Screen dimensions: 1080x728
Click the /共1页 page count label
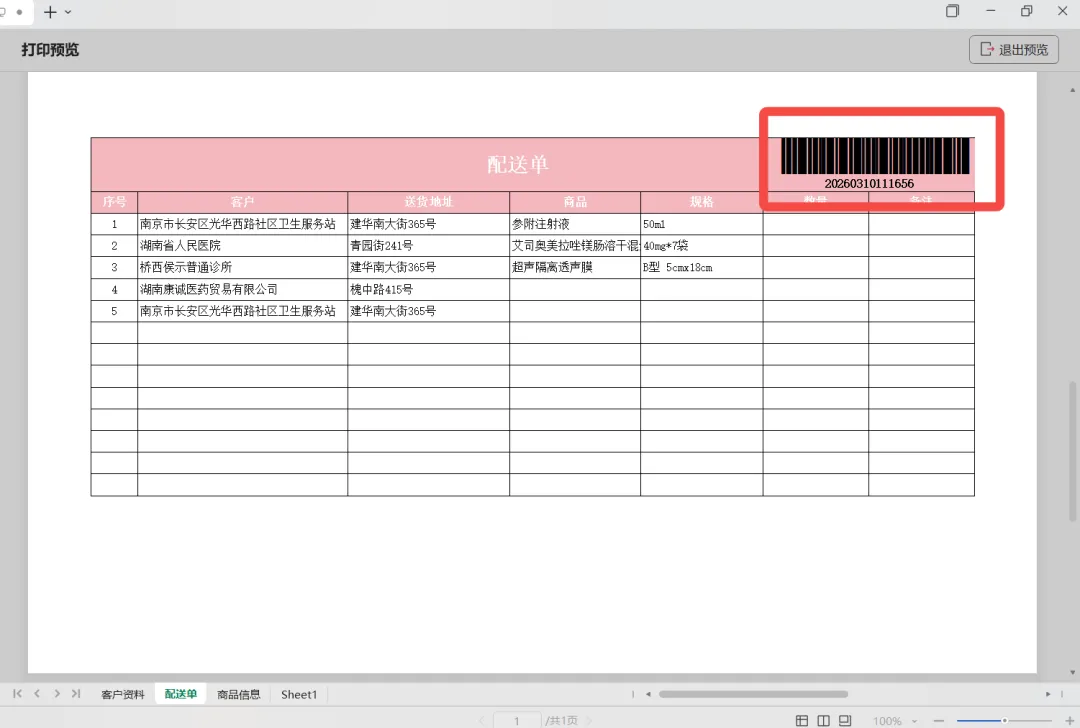point(561,720)
